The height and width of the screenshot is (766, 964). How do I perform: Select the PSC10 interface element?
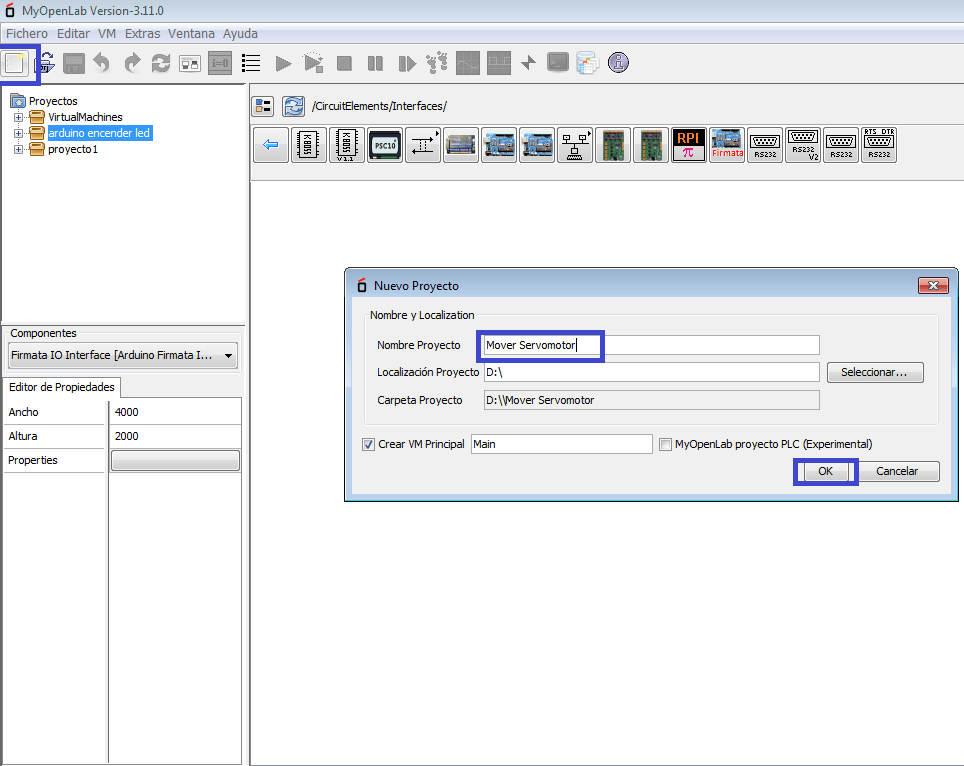click(385, 145)
